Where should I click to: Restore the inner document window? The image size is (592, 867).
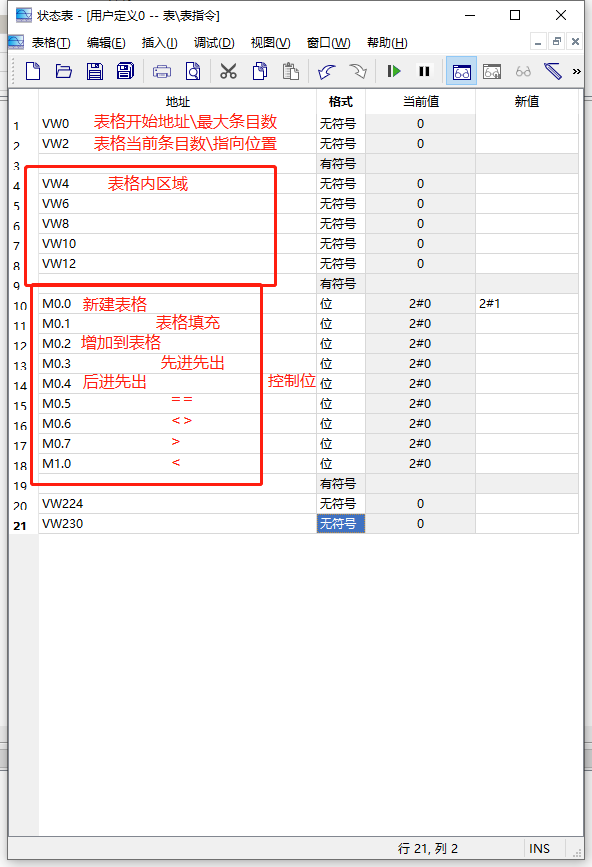tap(557, 41)
